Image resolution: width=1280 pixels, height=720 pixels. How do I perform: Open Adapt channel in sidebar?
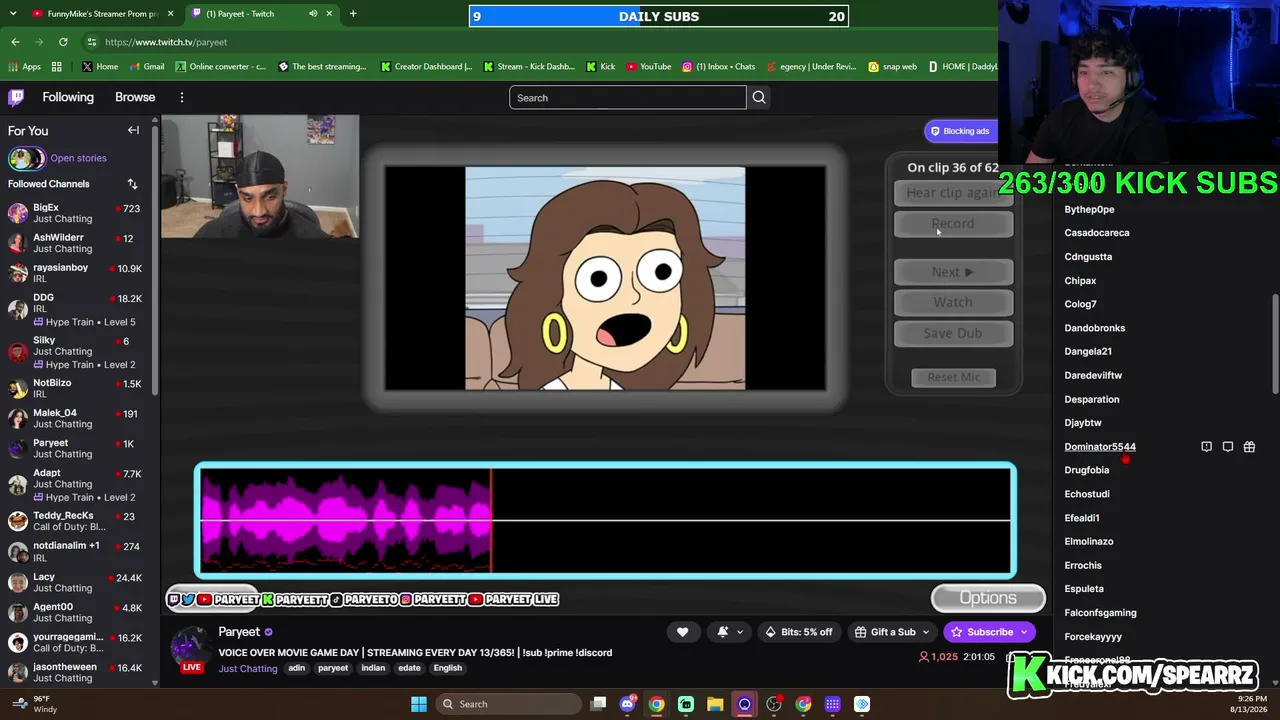tap(75, 484)
